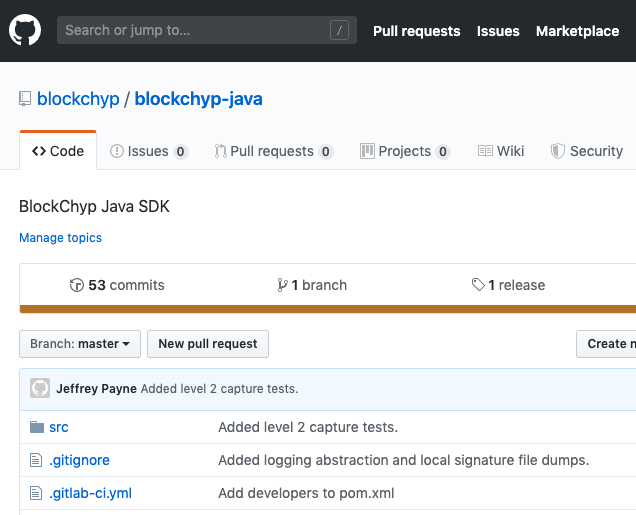
Task: Click the .gitignore file icon
Action: pos(36,460)
